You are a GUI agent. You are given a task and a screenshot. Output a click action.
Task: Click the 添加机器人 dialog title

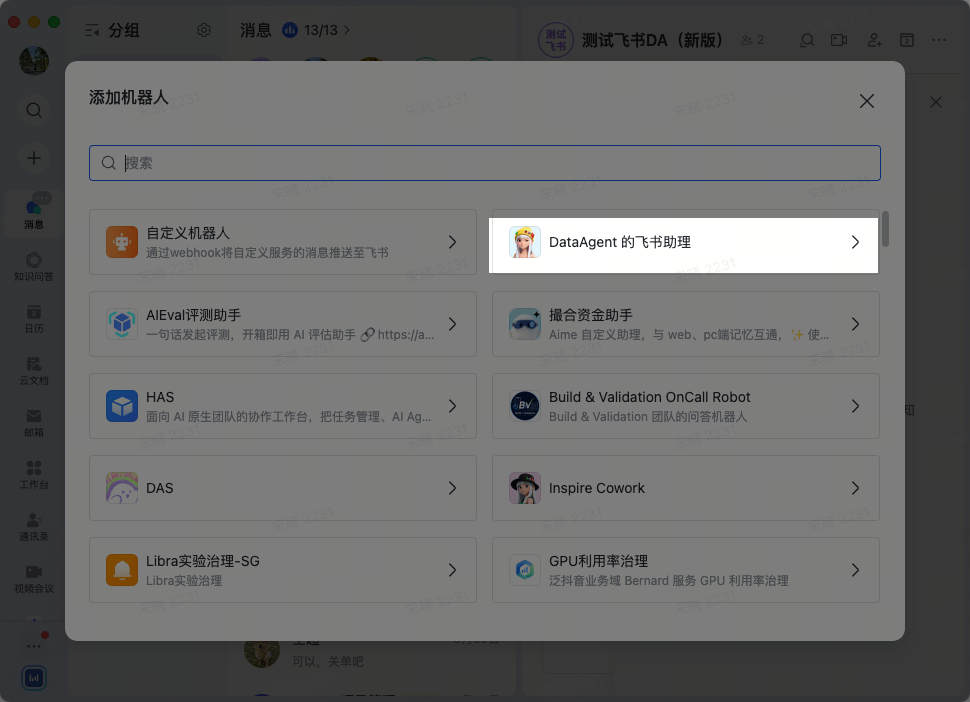[129, 97]
